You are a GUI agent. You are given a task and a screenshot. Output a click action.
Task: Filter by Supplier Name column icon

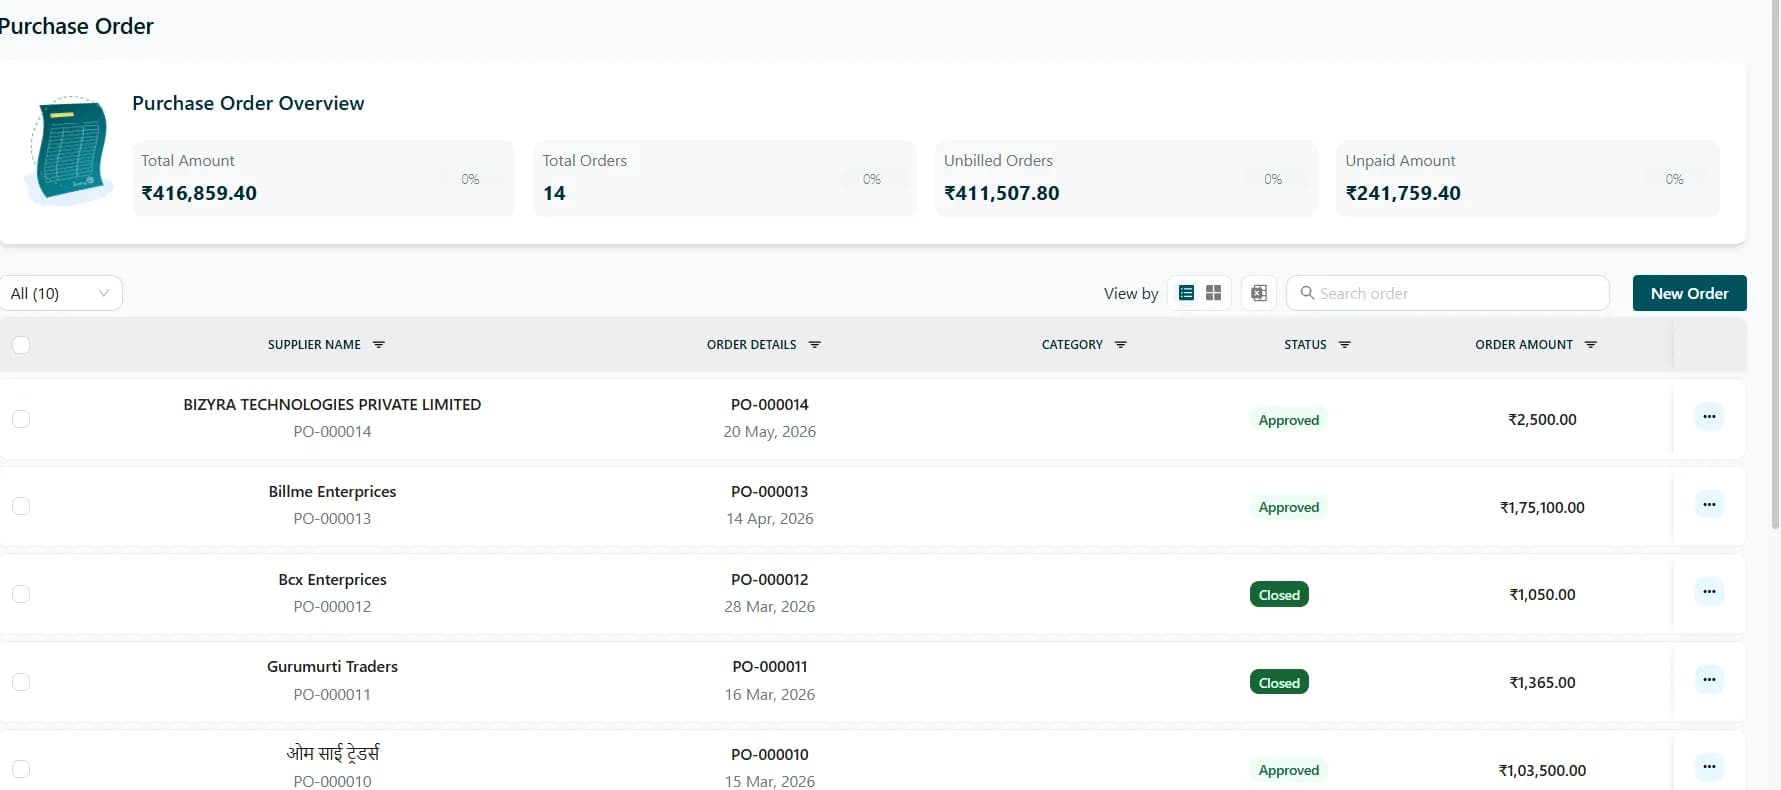click(x=379, y=345)
